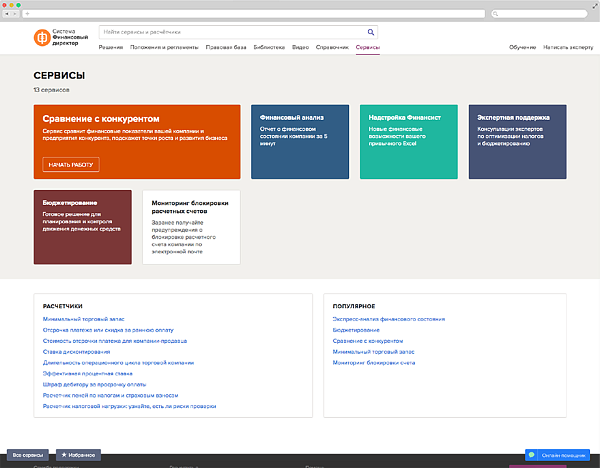This screenshot has height=468, width=600.
Task: Click the fullscreen expand icon
Action: click(x=595, y=5)
